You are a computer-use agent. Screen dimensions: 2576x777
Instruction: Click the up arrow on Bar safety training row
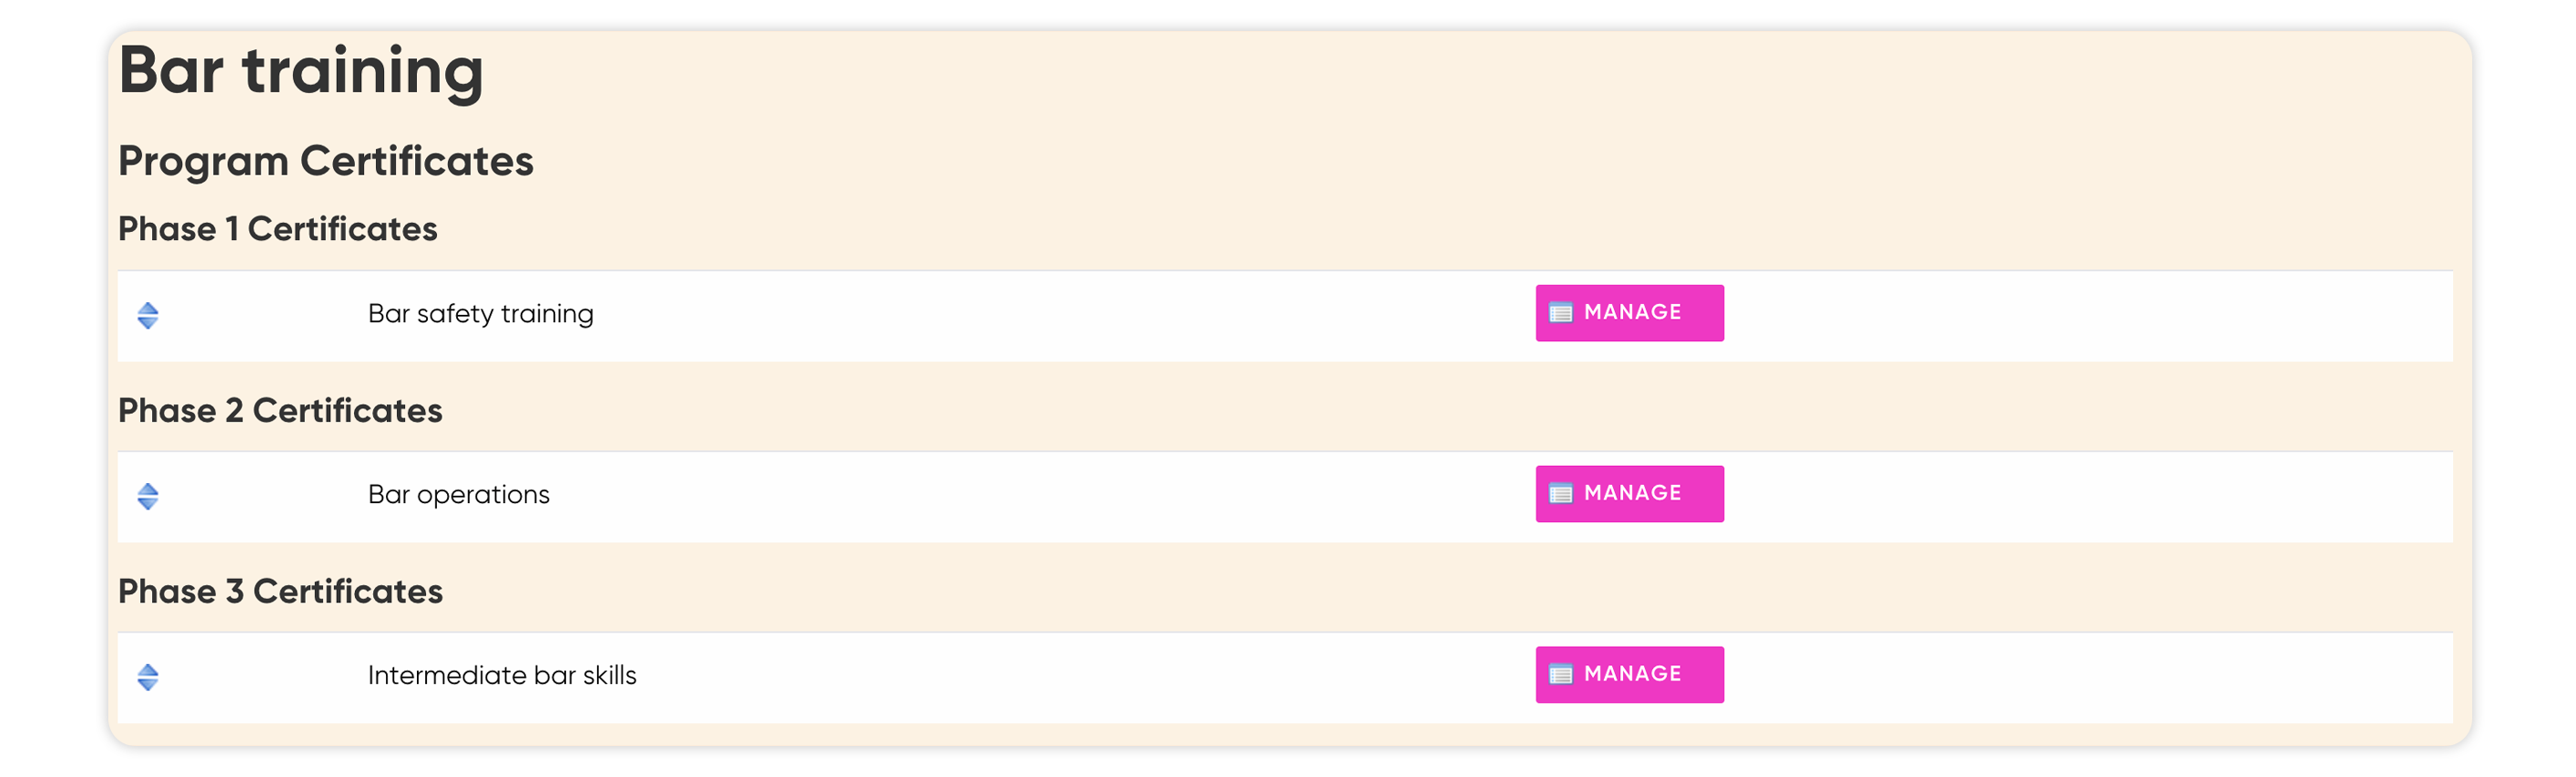tap(148, 308)
